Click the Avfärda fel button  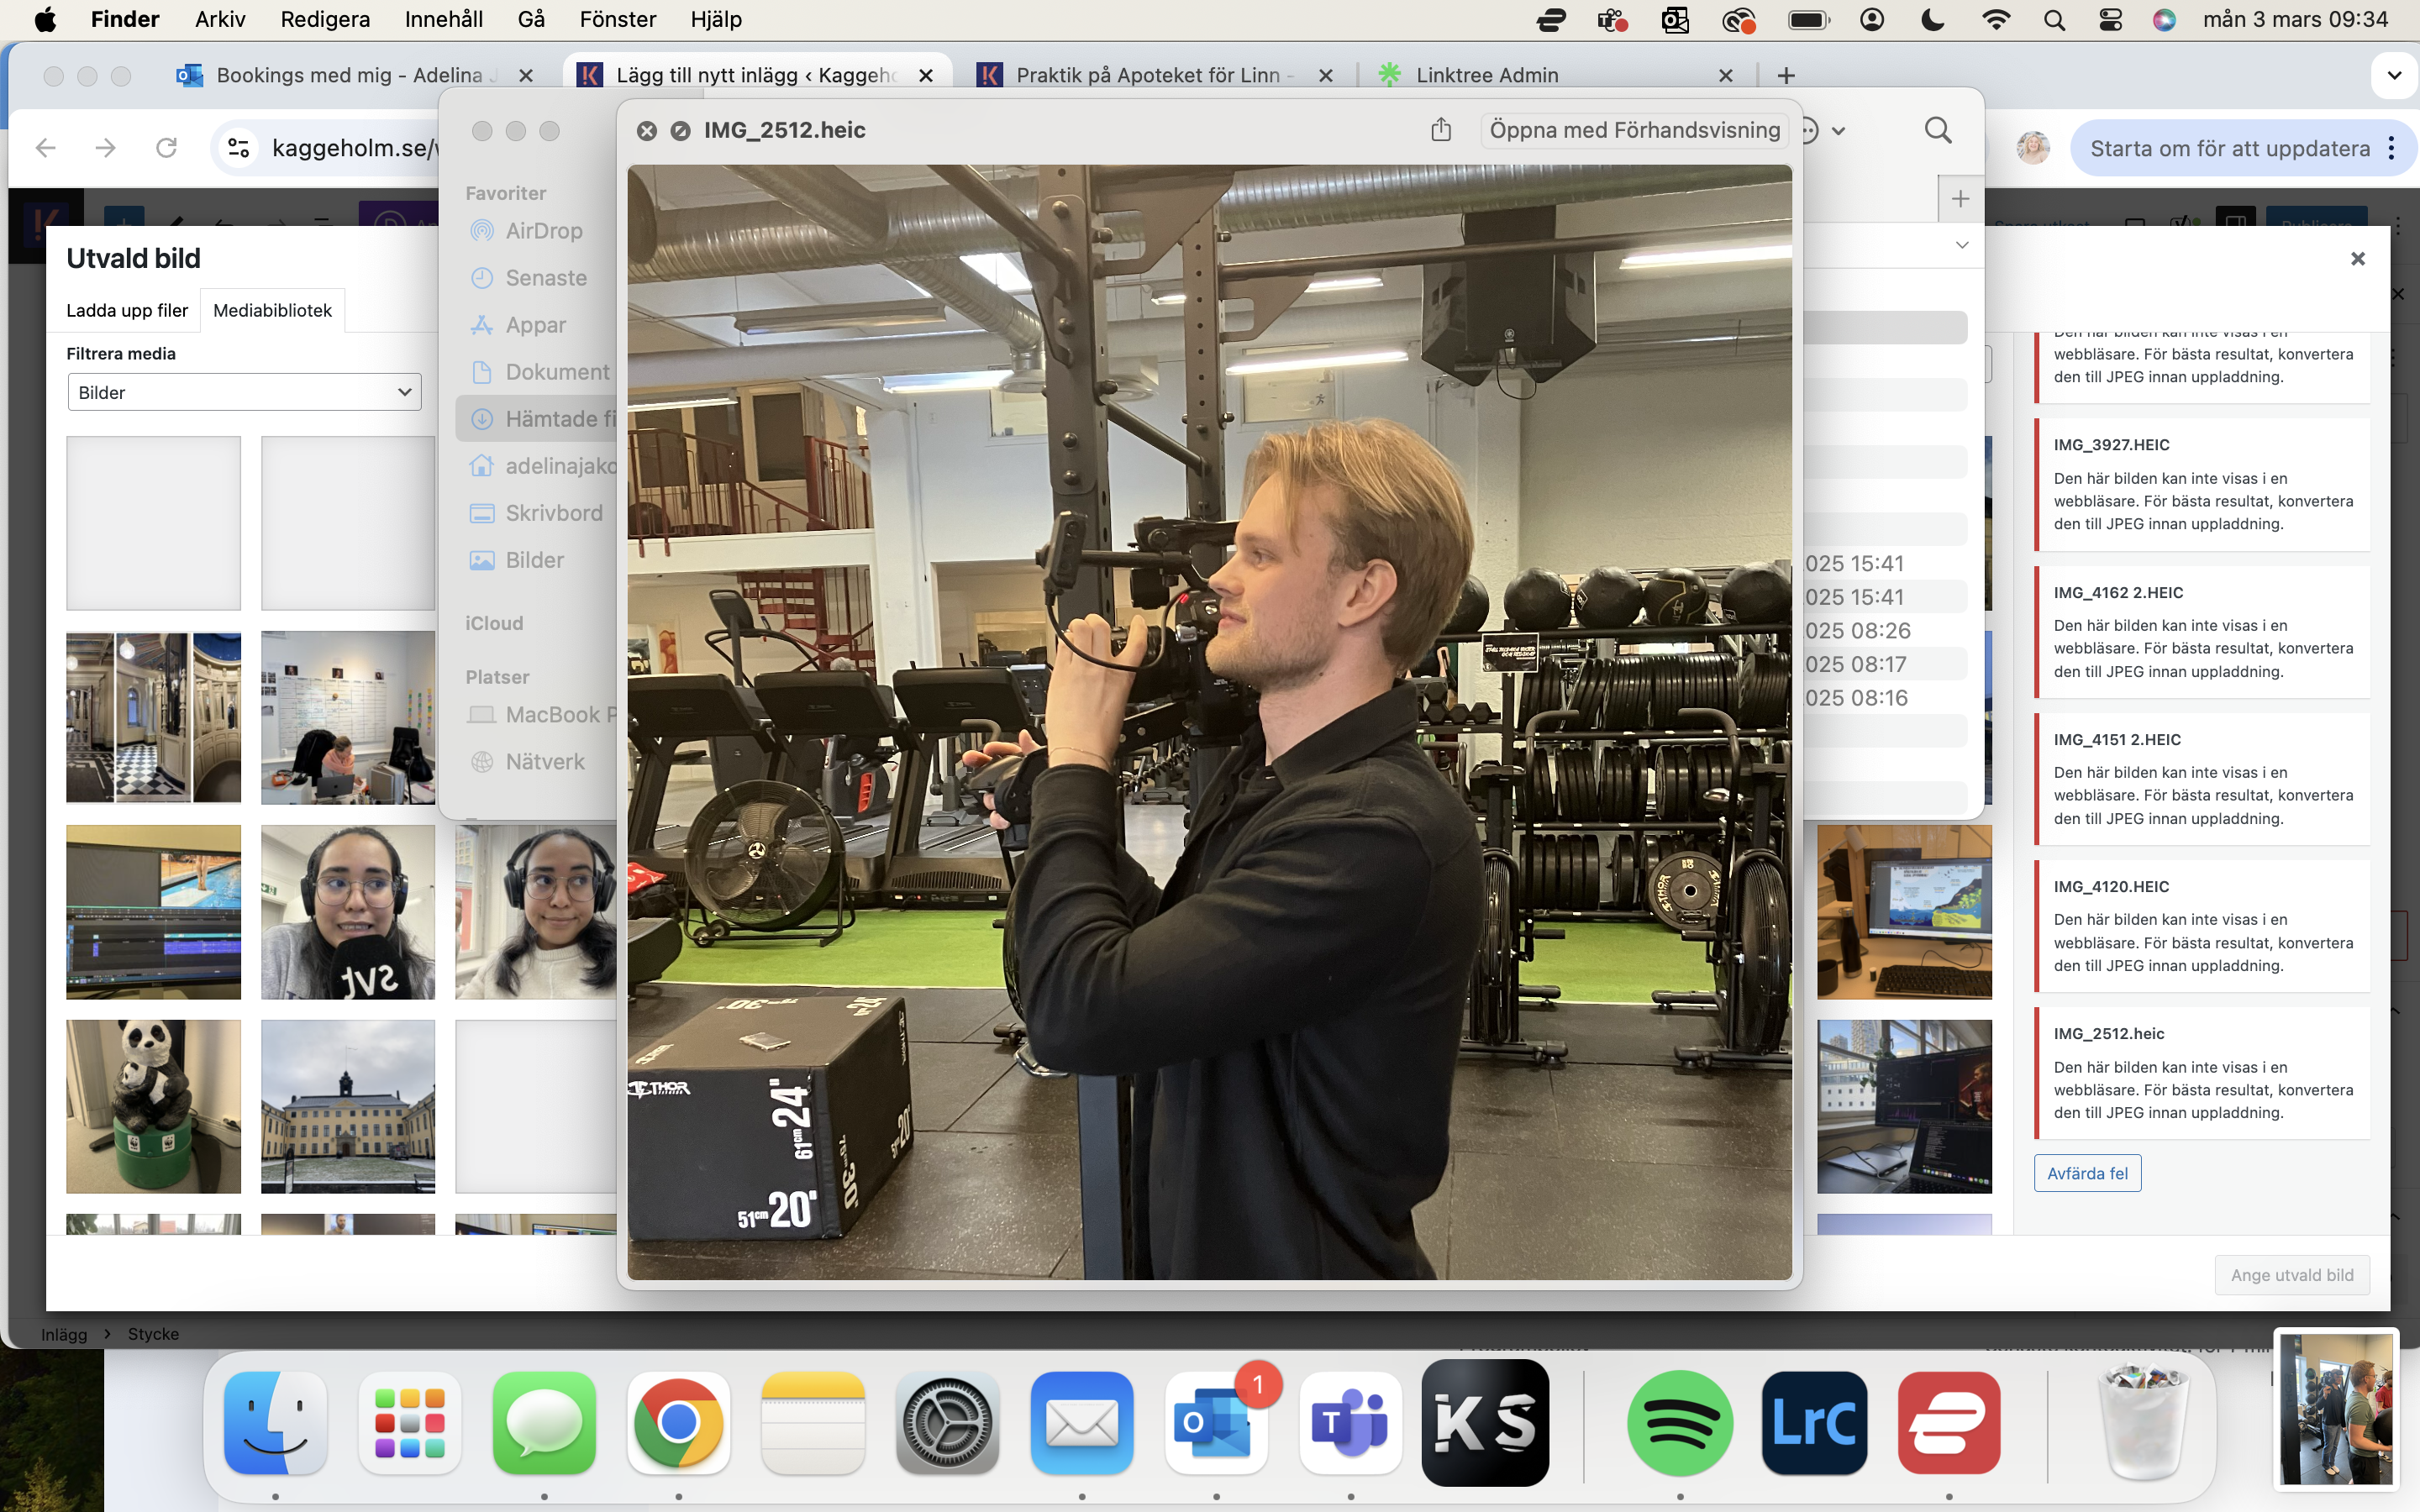[2087, 1173]
